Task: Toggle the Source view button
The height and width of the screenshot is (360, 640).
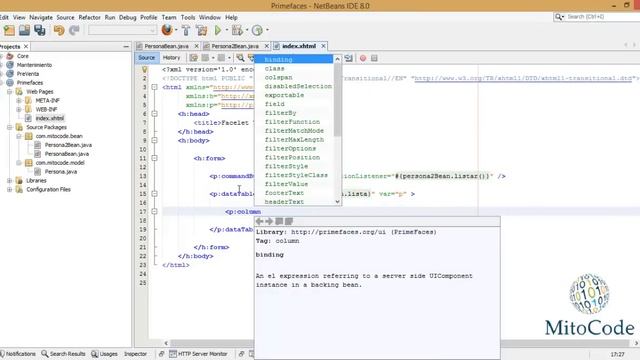Action: (147, 58)
